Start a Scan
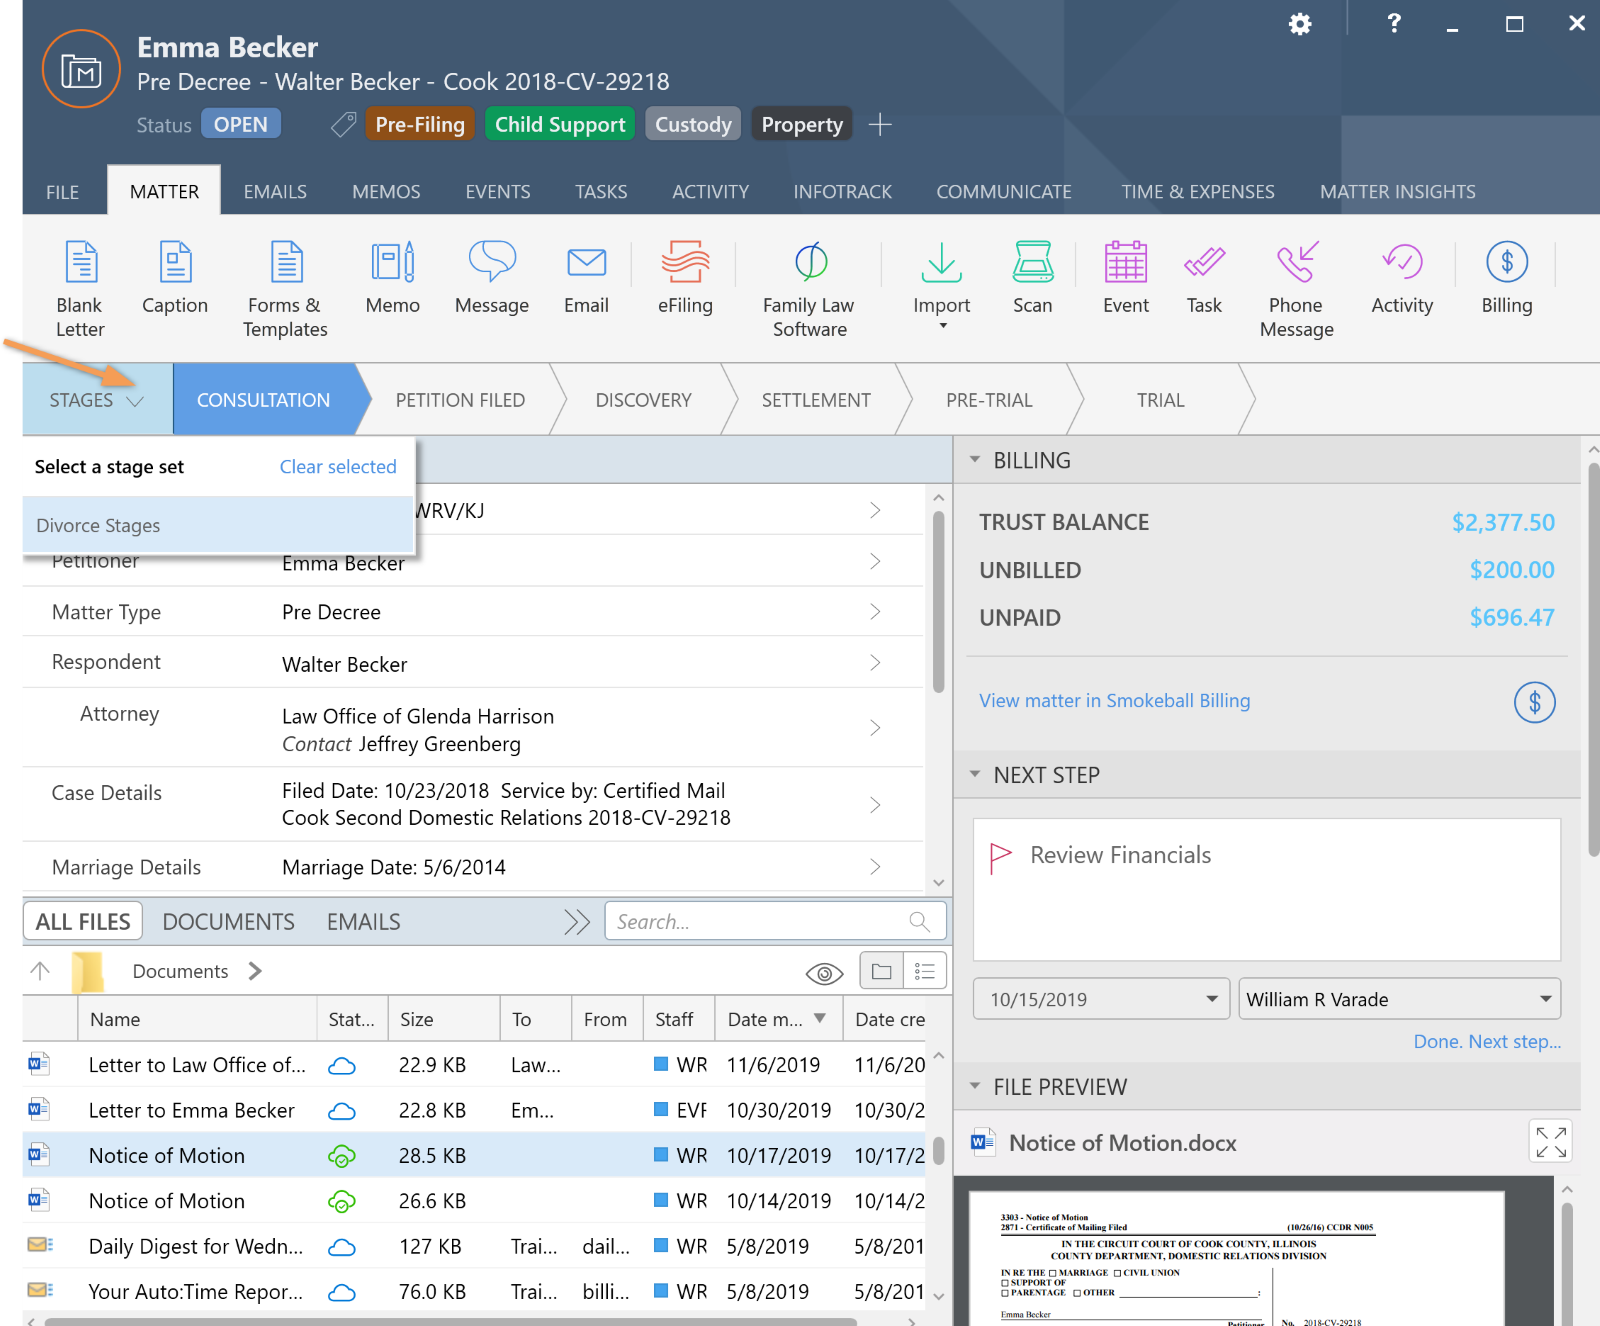The height and width of the screenshot is (1326, 1600). (1032, 278)
